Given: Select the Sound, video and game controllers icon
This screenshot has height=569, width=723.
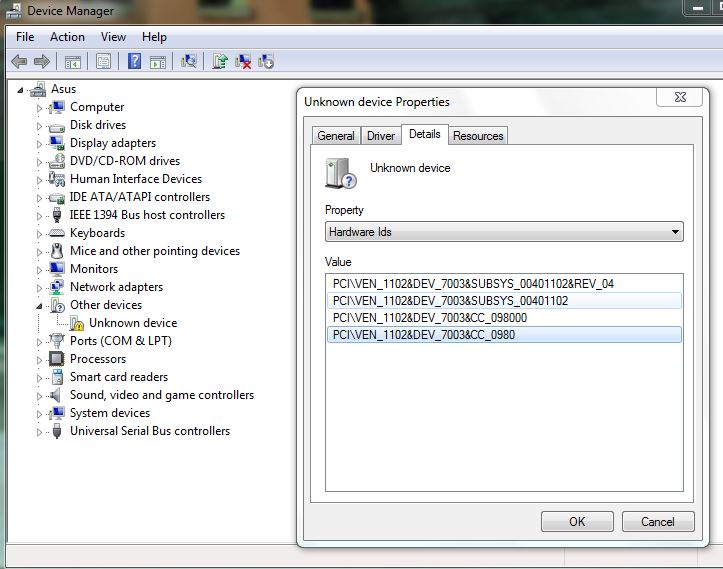Looking at the screenshot, I should tap(56, 395).
